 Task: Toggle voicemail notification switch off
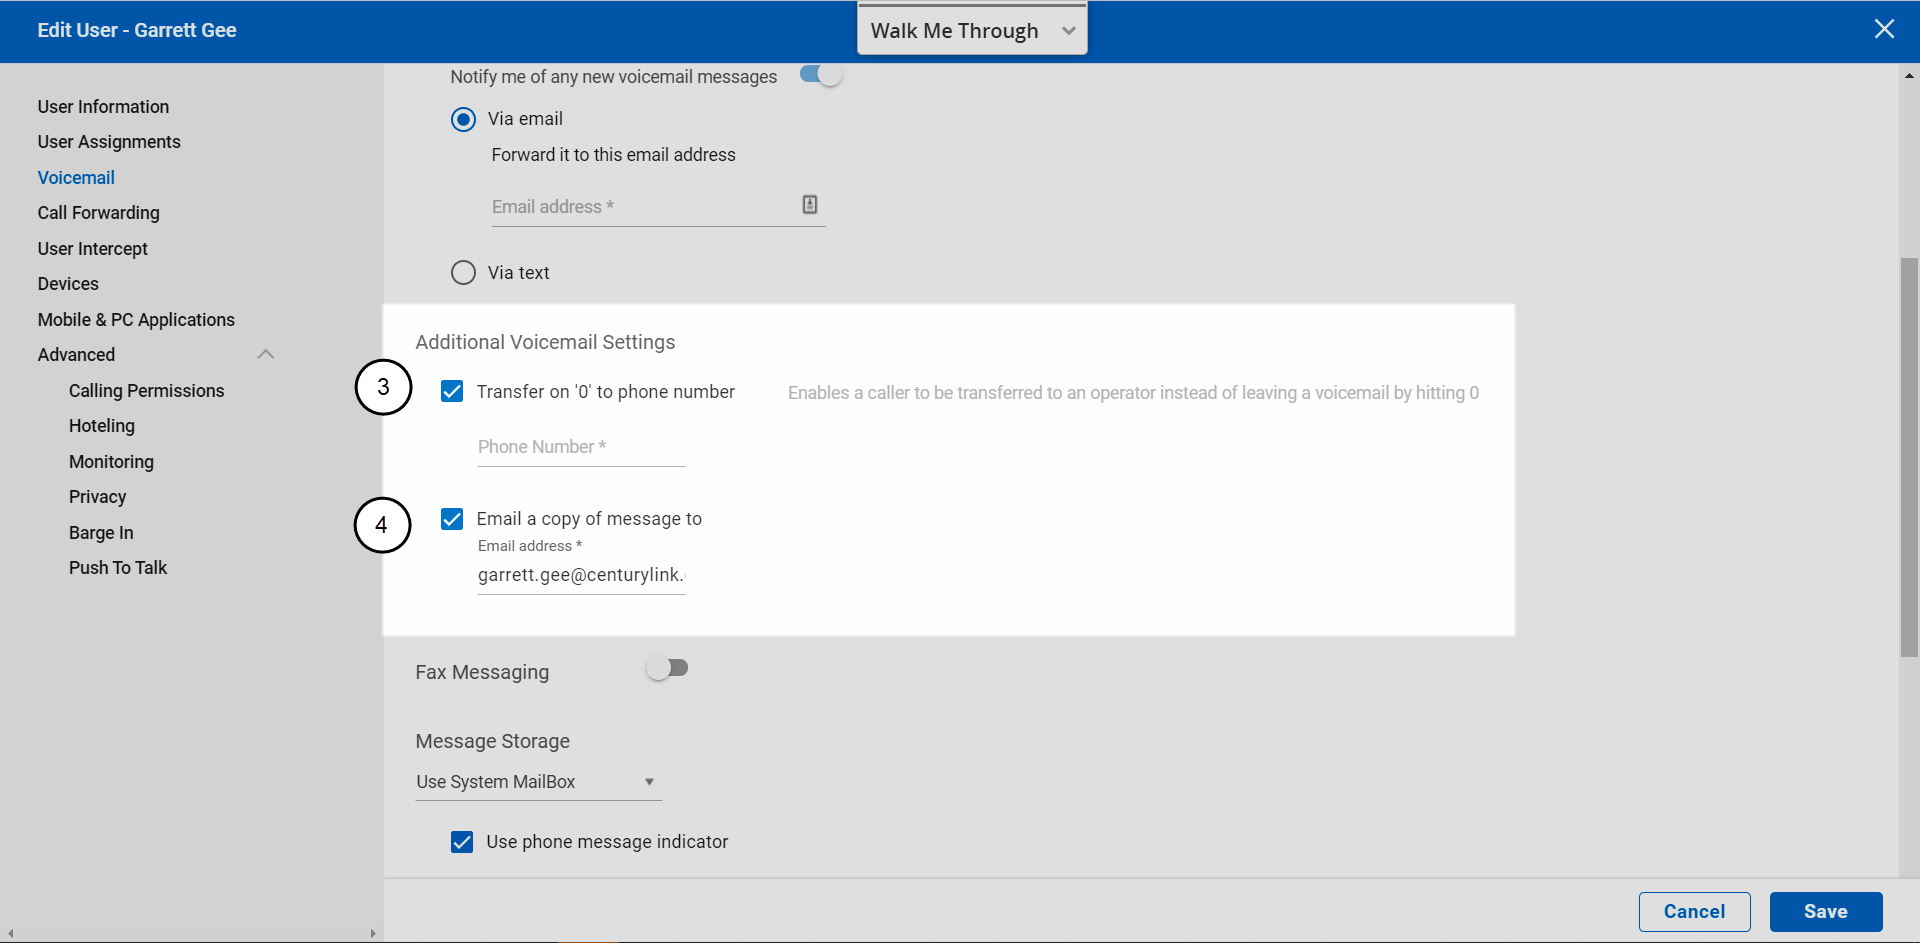[x=821, y=75]
